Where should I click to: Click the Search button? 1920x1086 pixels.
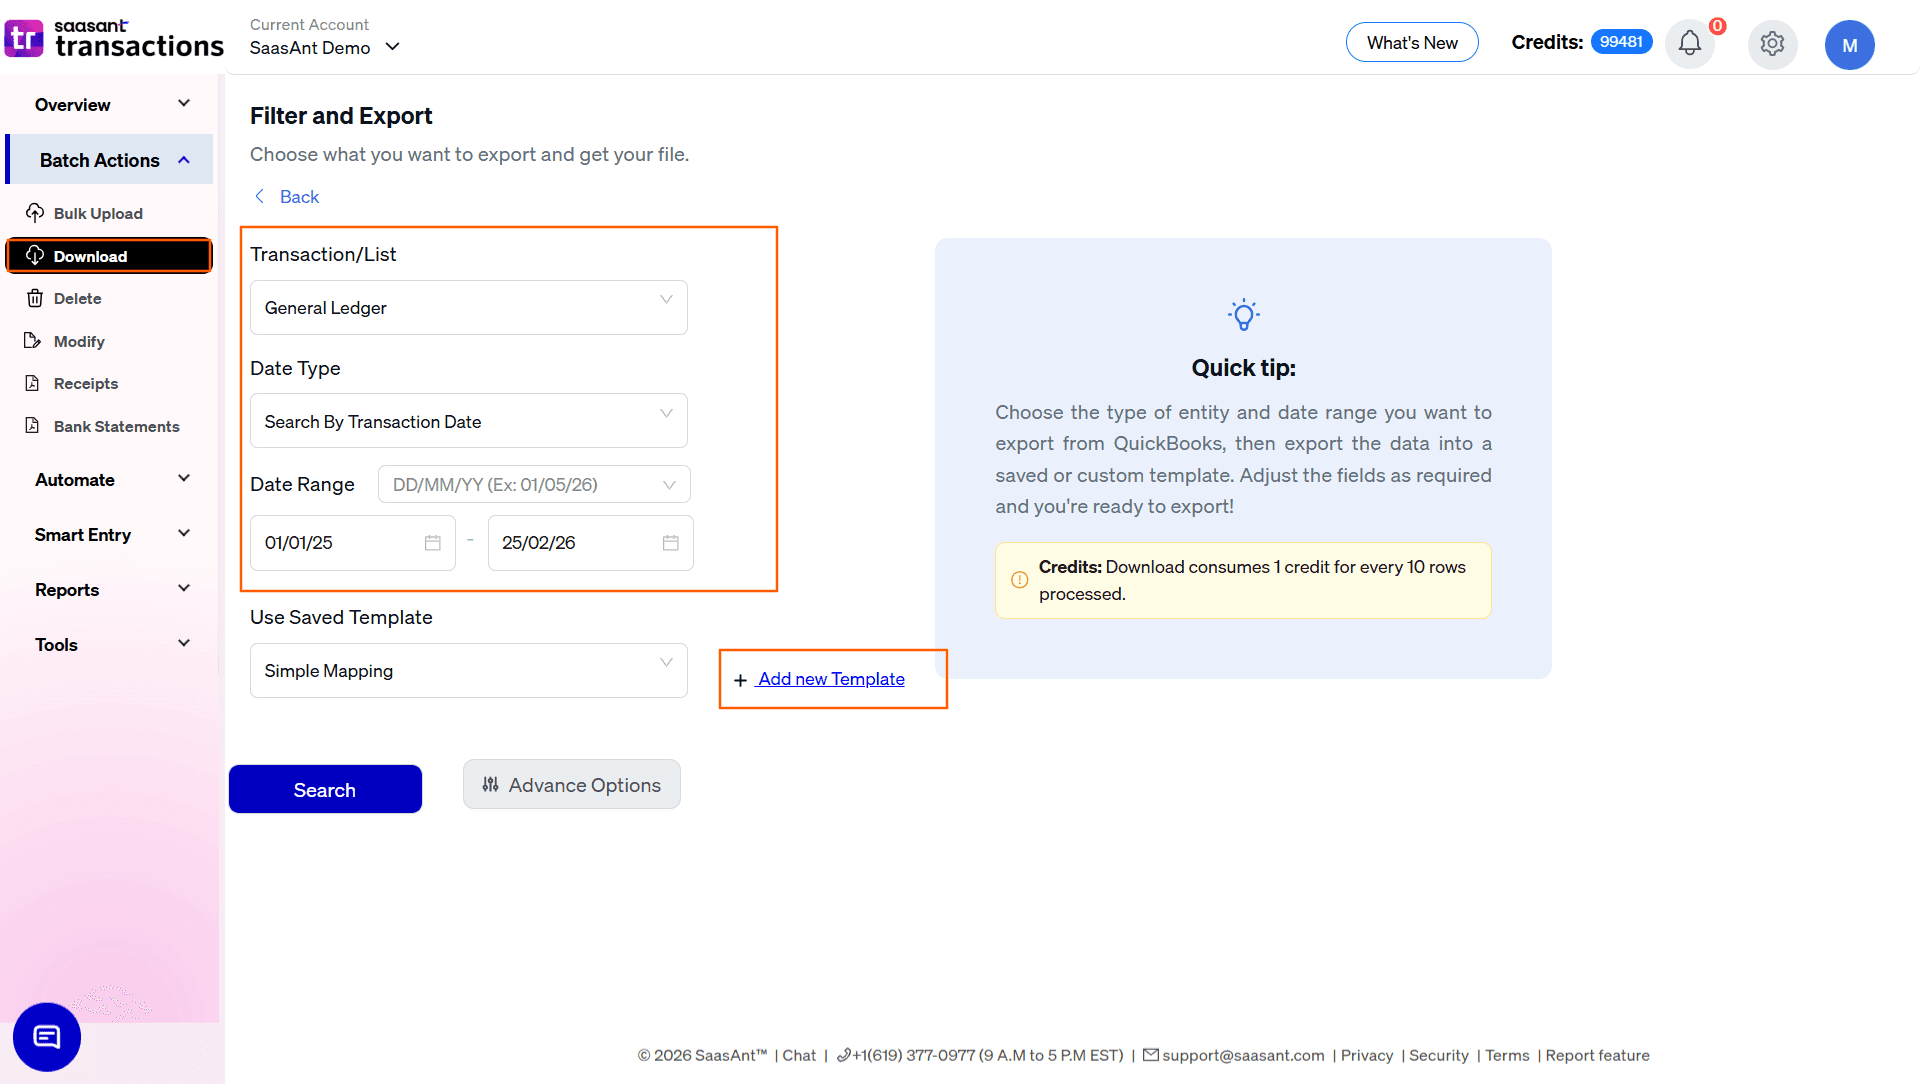[x=325, y=789]
